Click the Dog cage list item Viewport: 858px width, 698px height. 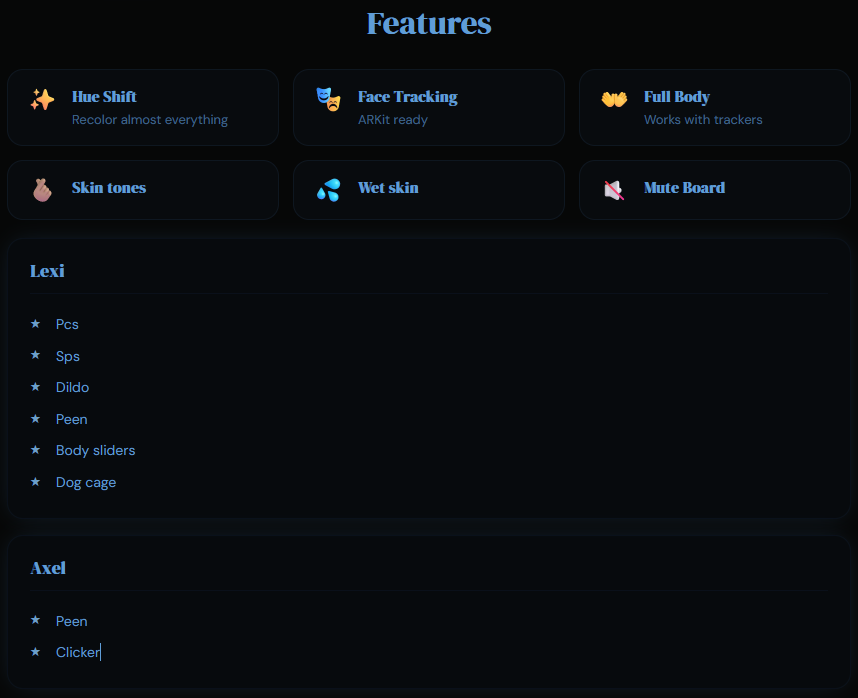click(x=86, y=482)
